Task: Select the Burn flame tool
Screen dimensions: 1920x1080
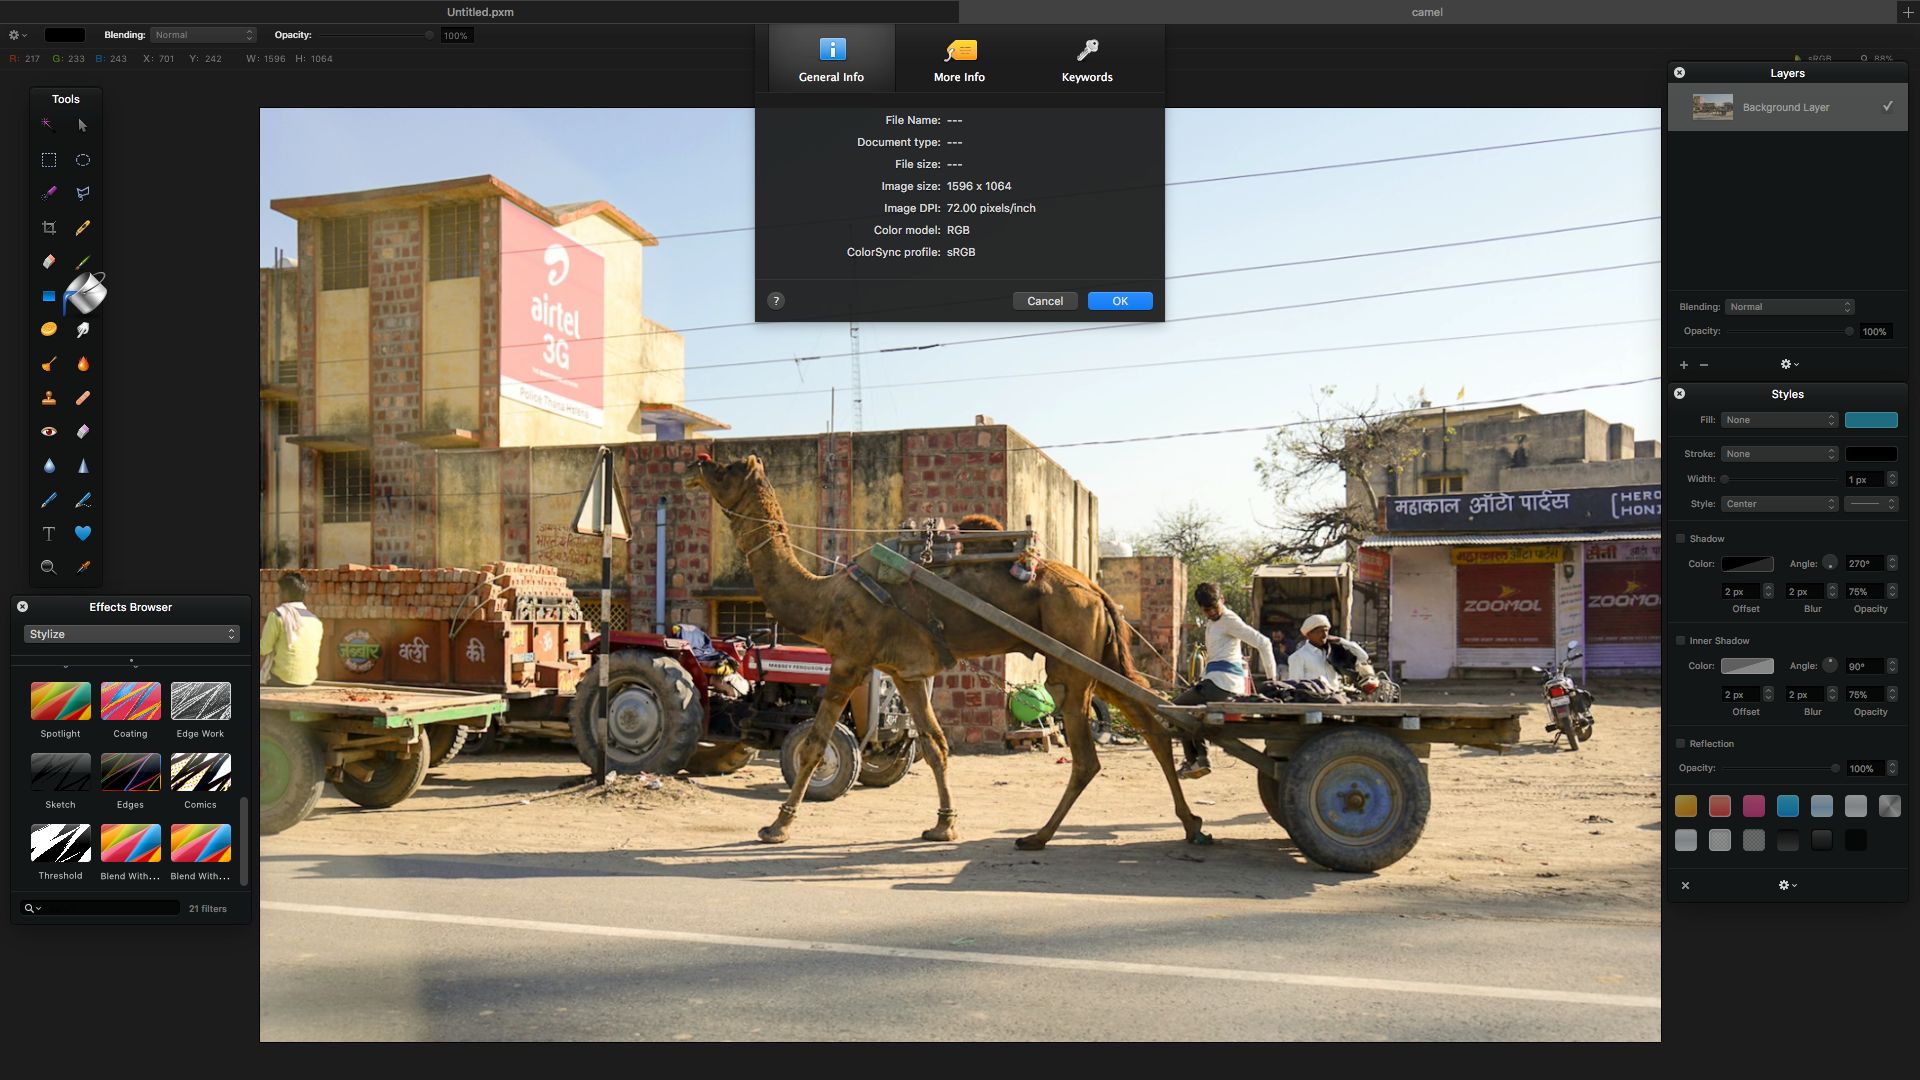Action: pos(83,364)
